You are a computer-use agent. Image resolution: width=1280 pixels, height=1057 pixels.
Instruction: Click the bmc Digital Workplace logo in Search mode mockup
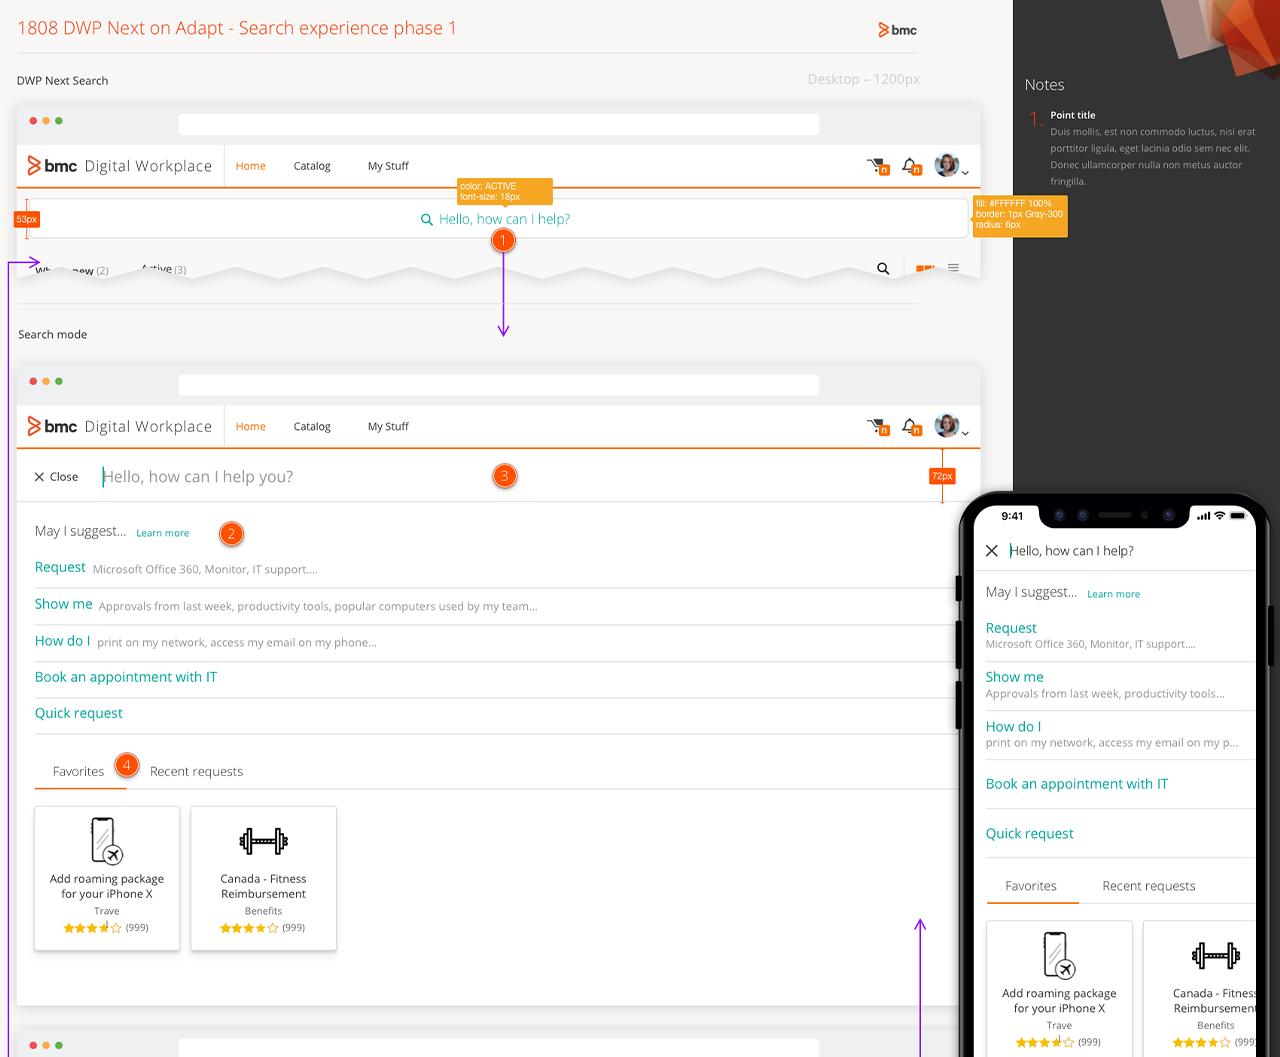pos(120,426)
